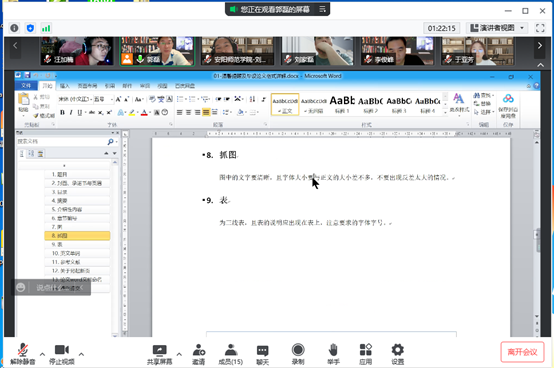Click the blue security shield icon

pyautogui.click(x=30, y=28)
